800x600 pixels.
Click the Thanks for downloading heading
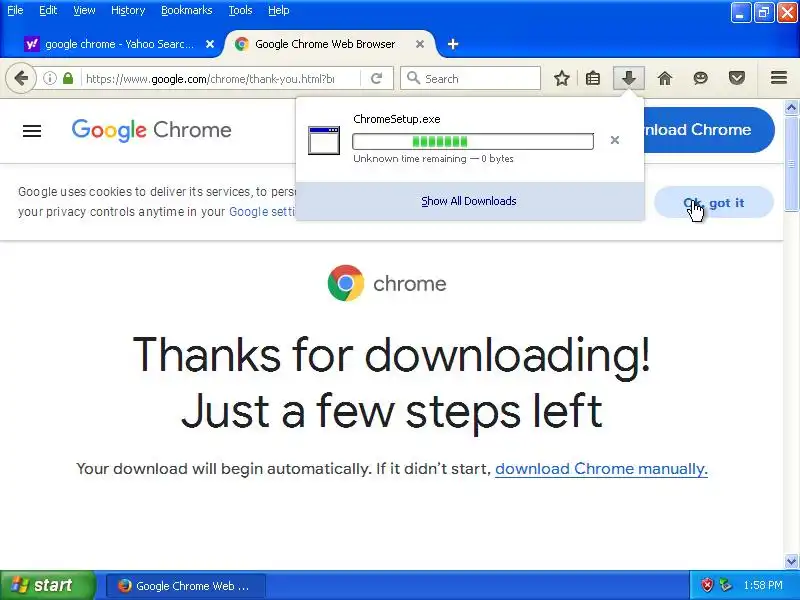[392, 382]
